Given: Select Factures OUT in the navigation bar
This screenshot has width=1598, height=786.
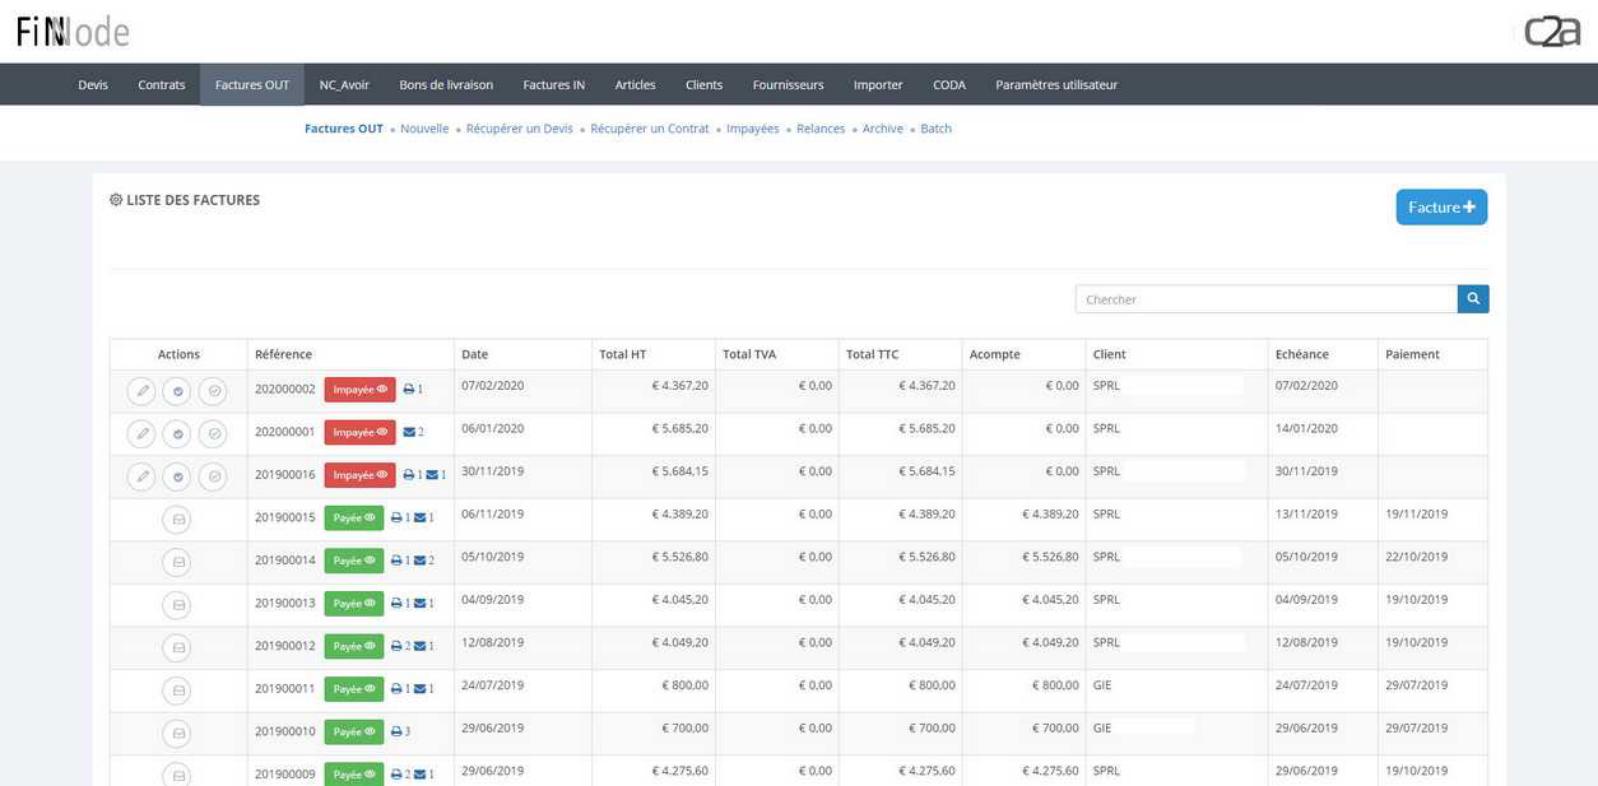Looking at the screenshot, I should coord(252,85).
